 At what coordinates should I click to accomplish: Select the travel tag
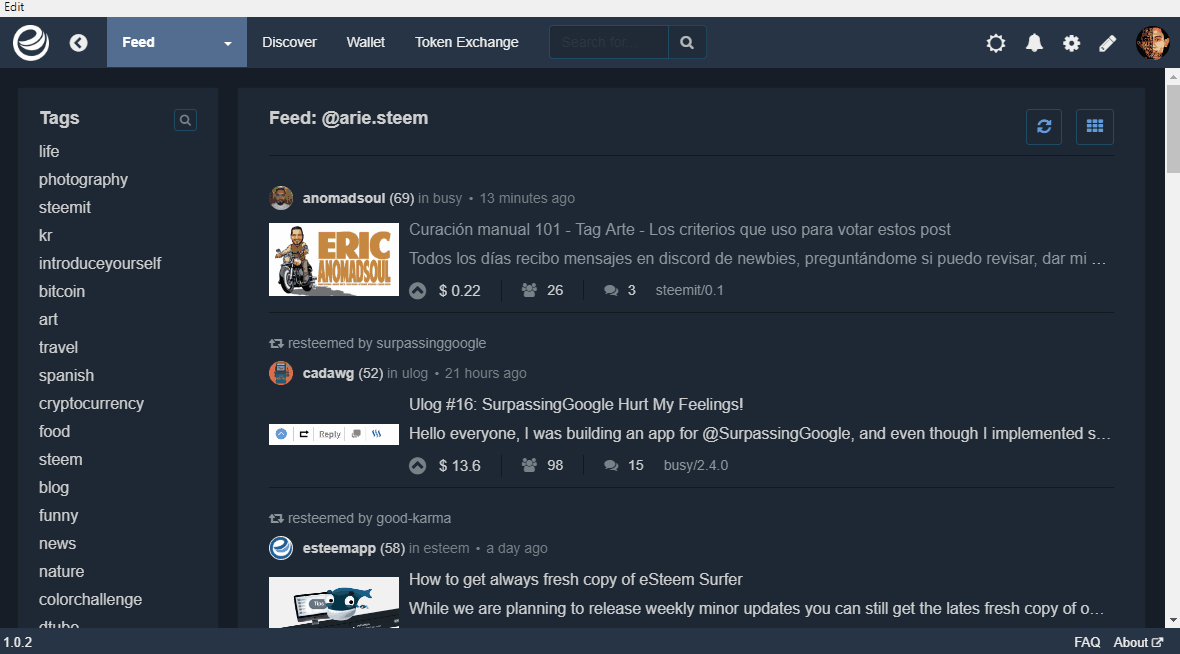coord(59,347)
